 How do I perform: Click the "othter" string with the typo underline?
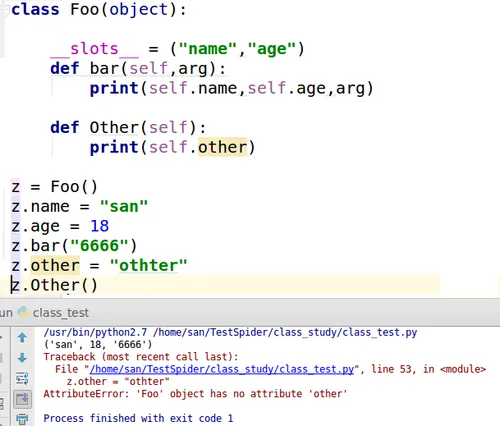[x=148, y=266]
